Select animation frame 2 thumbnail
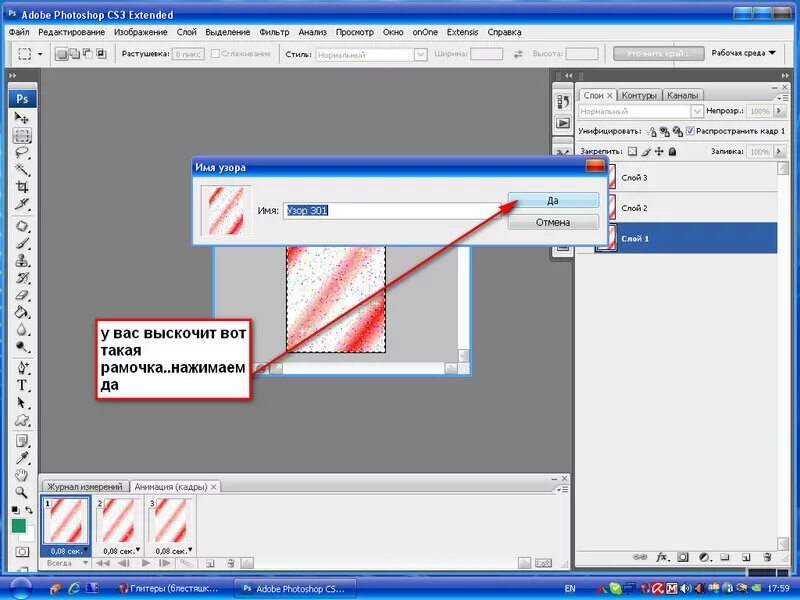 (120, 520)
